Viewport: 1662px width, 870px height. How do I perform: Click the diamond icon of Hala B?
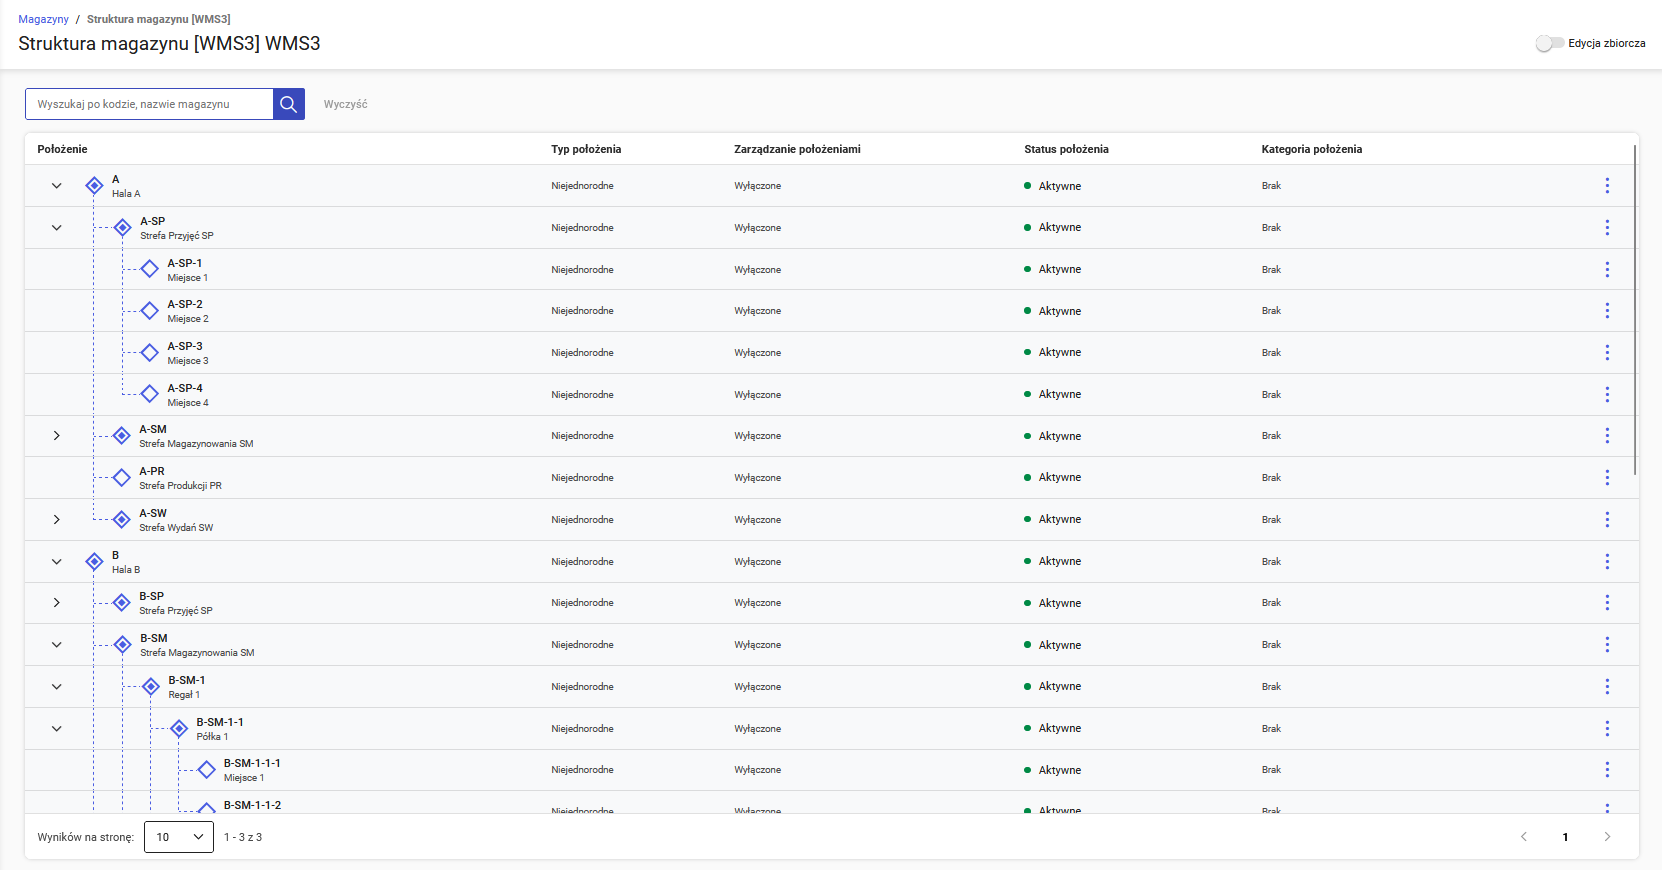94,562
